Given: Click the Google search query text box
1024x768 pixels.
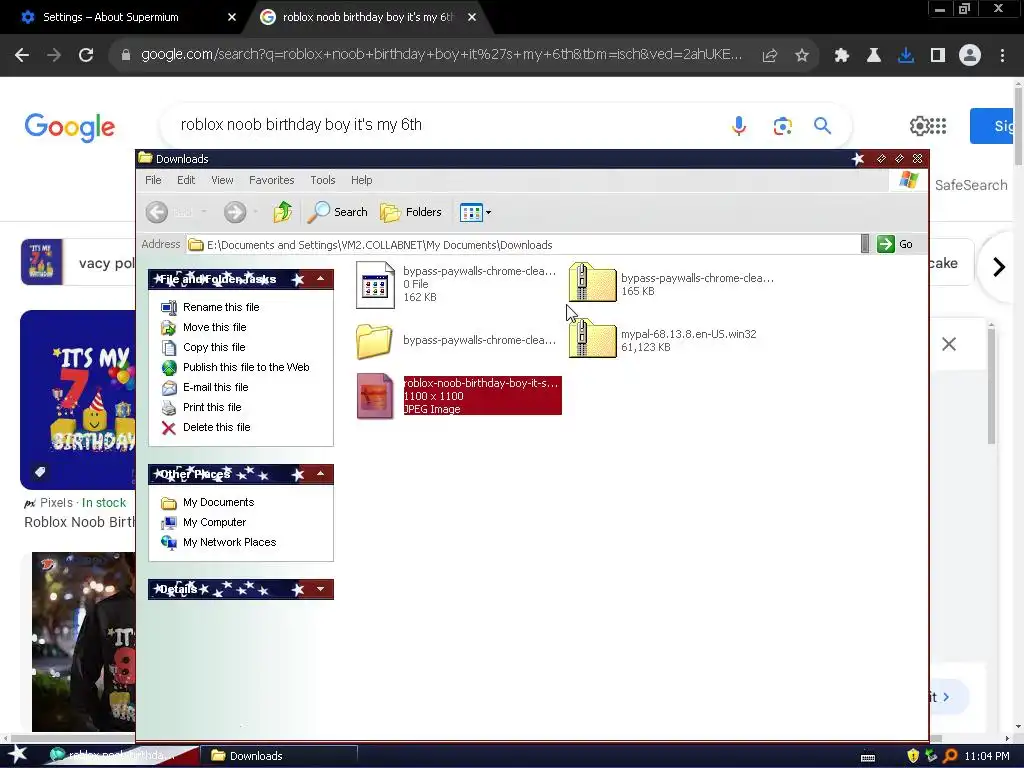Looking at the screenshot, I should coord(444,125).
